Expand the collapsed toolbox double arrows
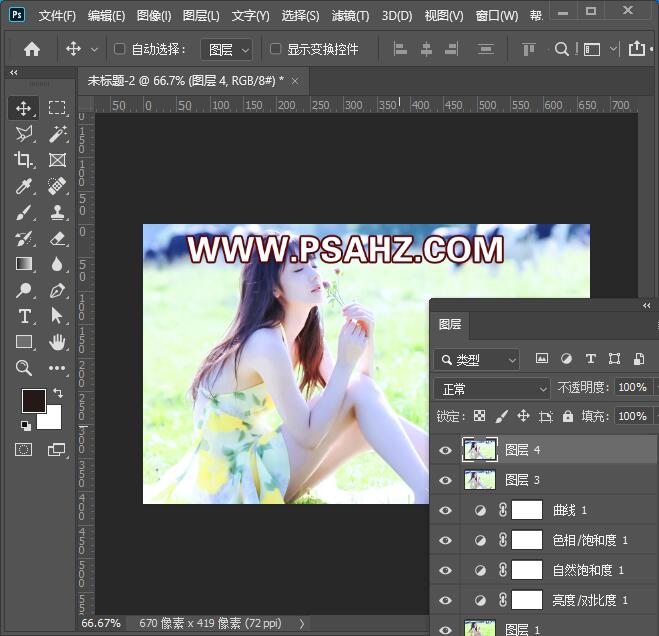 tap(14, 72)
